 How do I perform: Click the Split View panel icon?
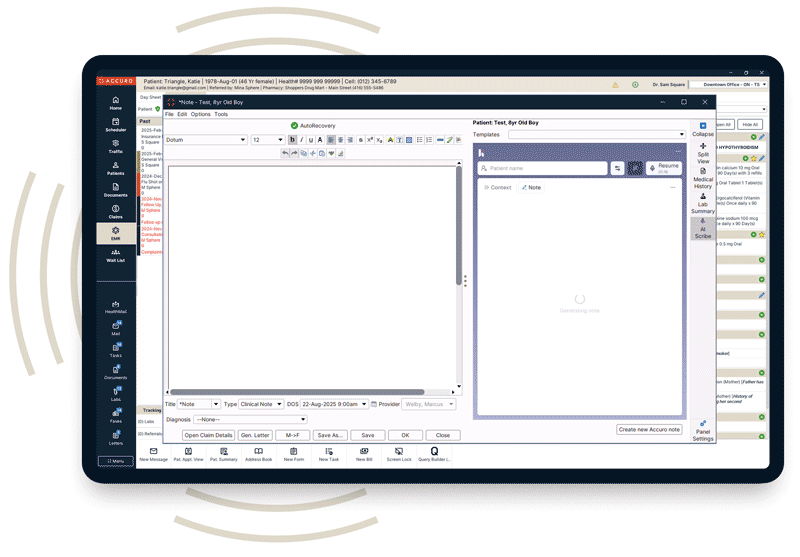point(703,152)
